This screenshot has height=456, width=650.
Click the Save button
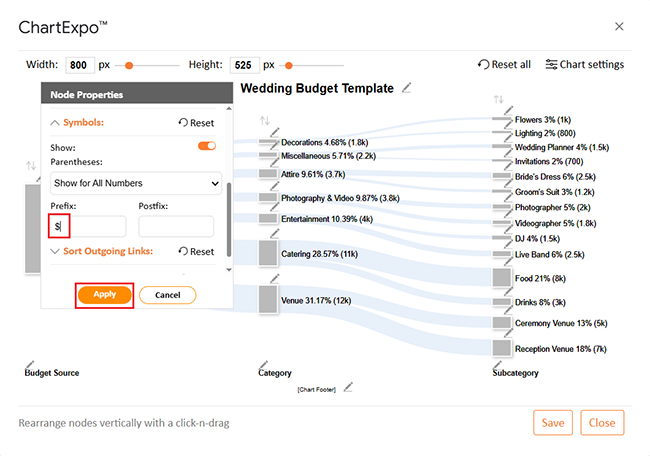553,422
